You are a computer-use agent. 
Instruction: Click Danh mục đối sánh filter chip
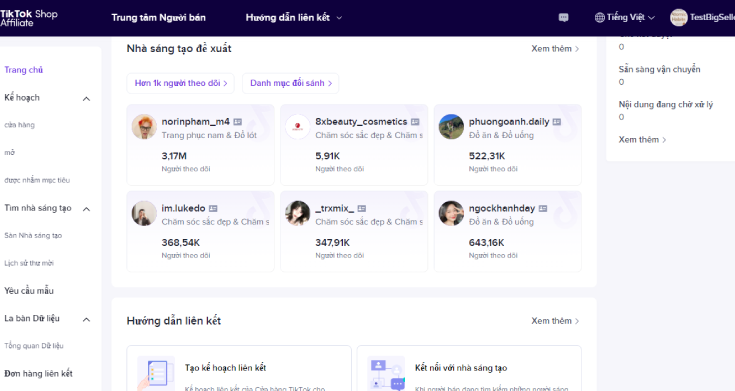pos(291,83)
